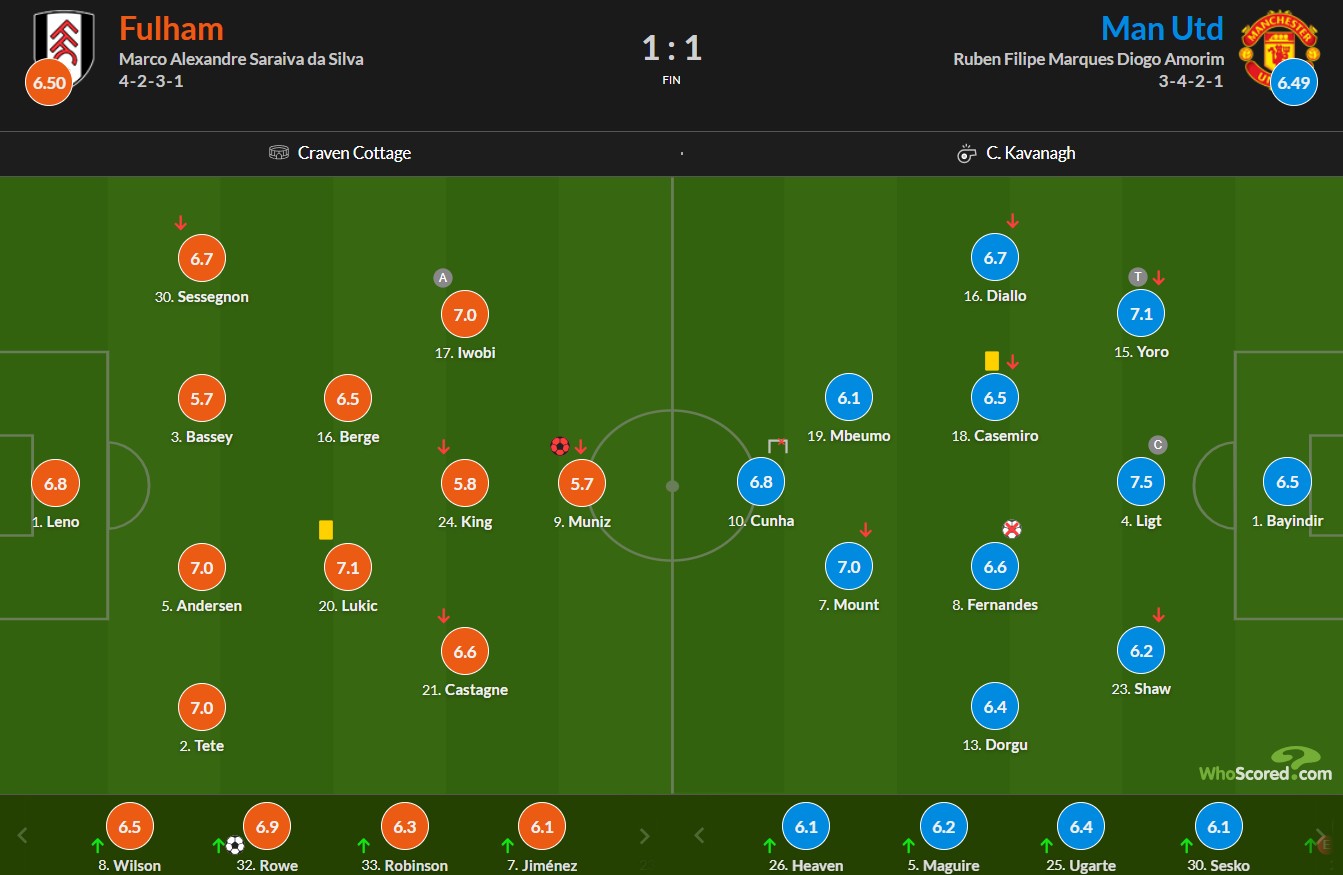
Task: Open the Fulham team name link
Action: coord(171,27)
